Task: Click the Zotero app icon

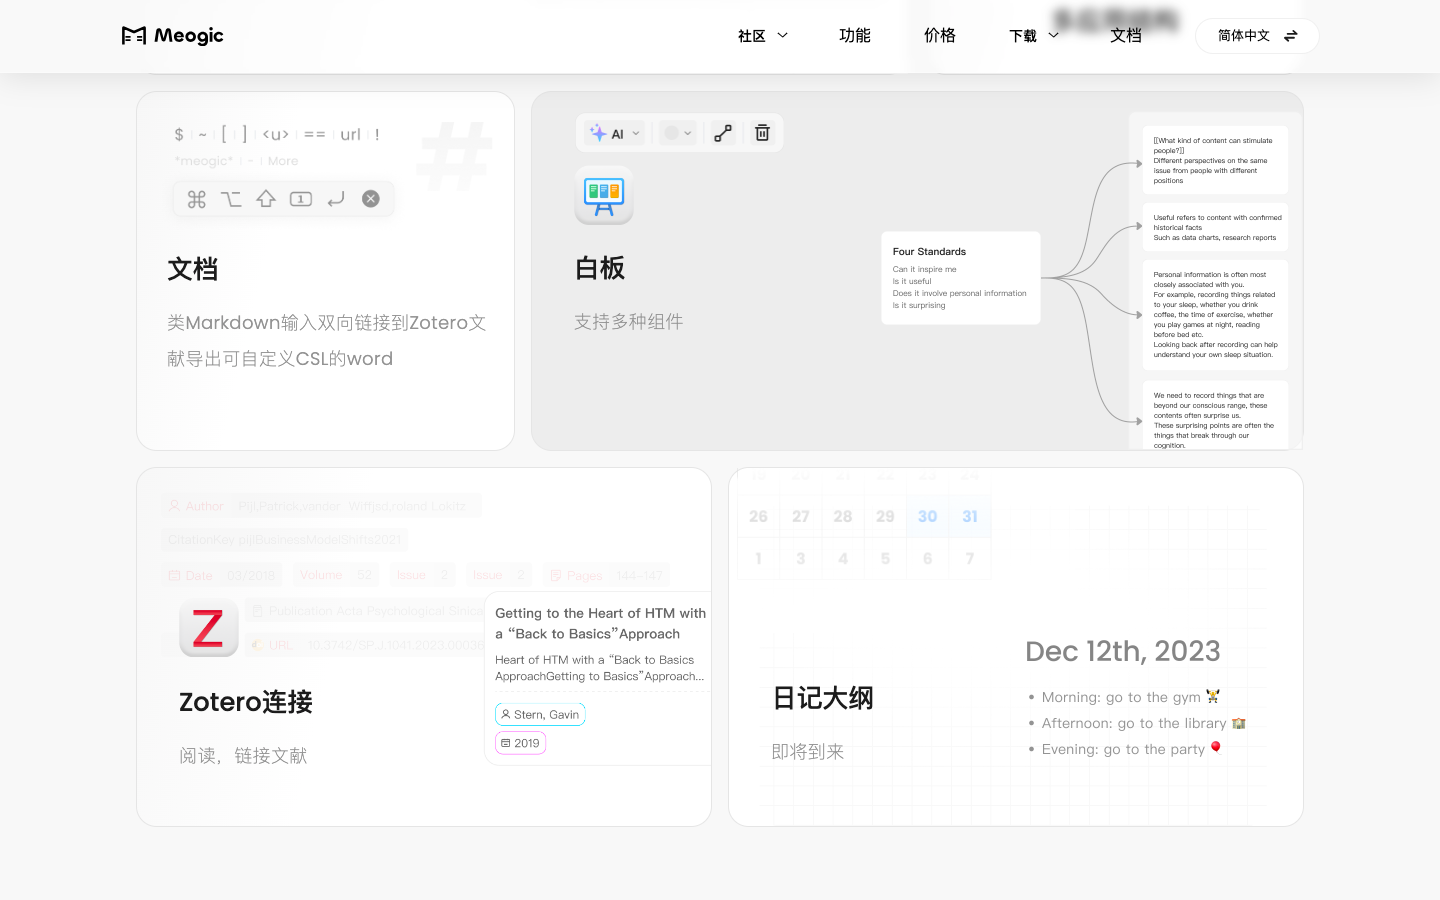Action: click(x=208, y=628)
